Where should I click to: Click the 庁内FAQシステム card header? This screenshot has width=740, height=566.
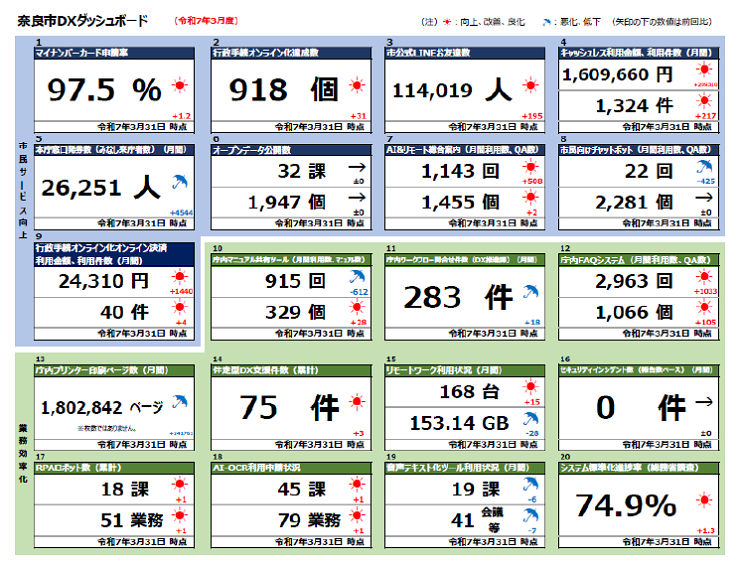pyautogui.click(x=639, y=260)
